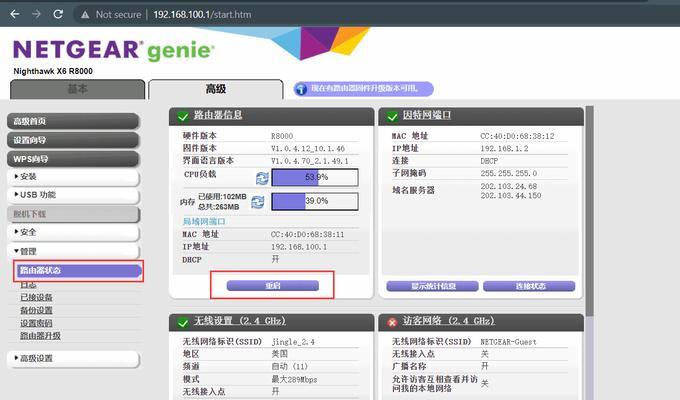Click guest SSID value NETGEAR-Guest
The height and width of the screenshot is (400, 680).
(x=508, y=342)
